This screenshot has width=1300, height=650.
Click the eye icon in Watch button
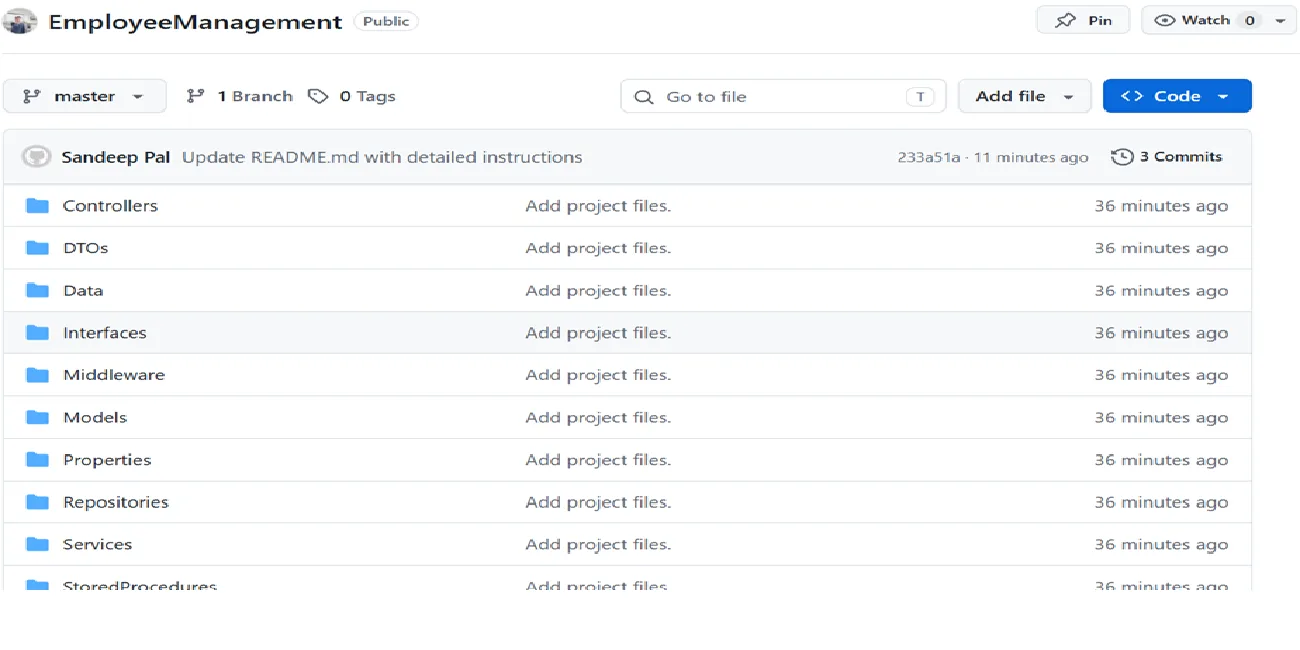coord(1165,20)
